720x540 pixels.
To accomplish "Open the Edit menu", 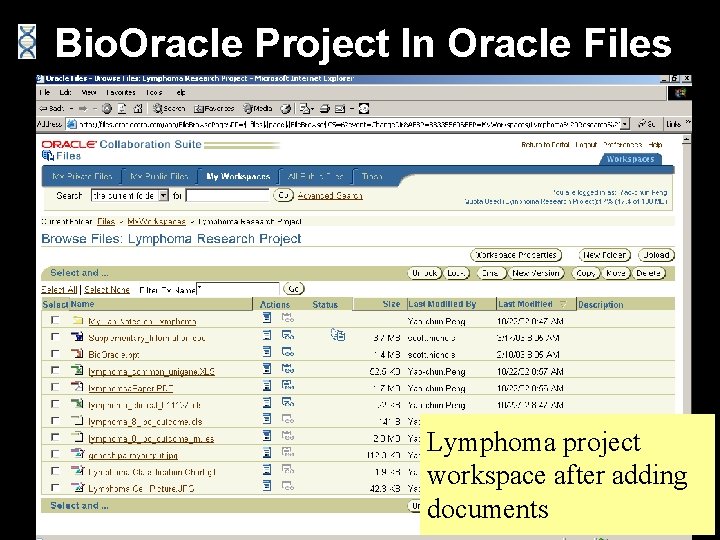I will [66, 92].
